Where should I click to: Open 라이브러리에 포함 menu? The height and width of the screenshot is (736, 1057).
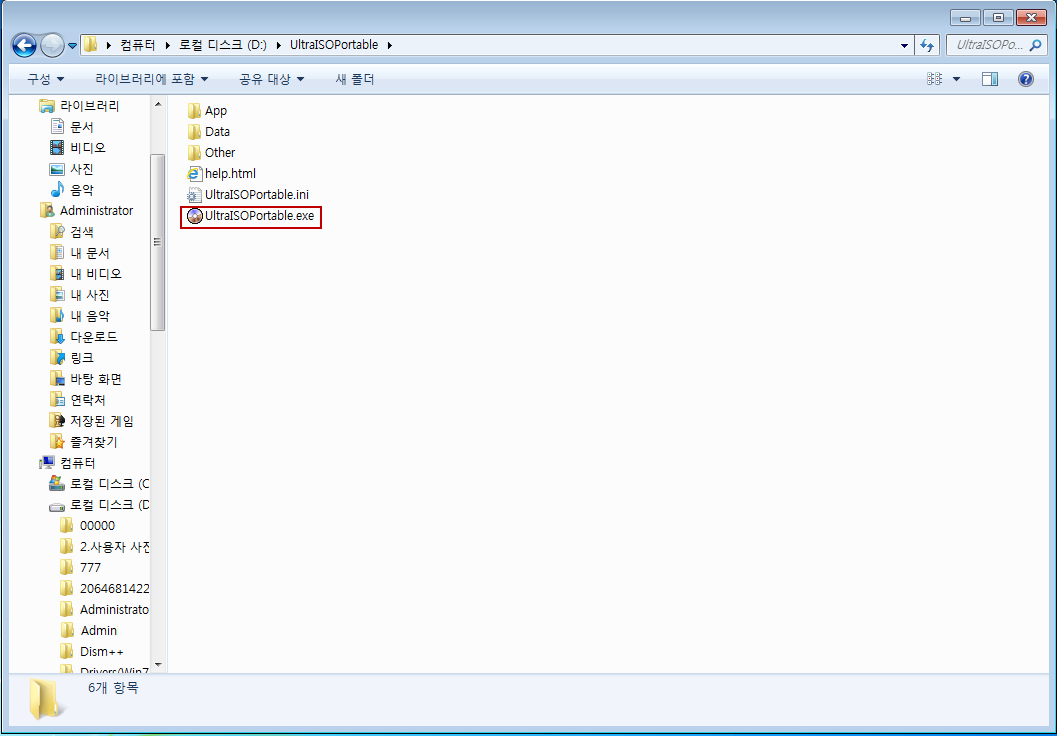pos(152,80)
